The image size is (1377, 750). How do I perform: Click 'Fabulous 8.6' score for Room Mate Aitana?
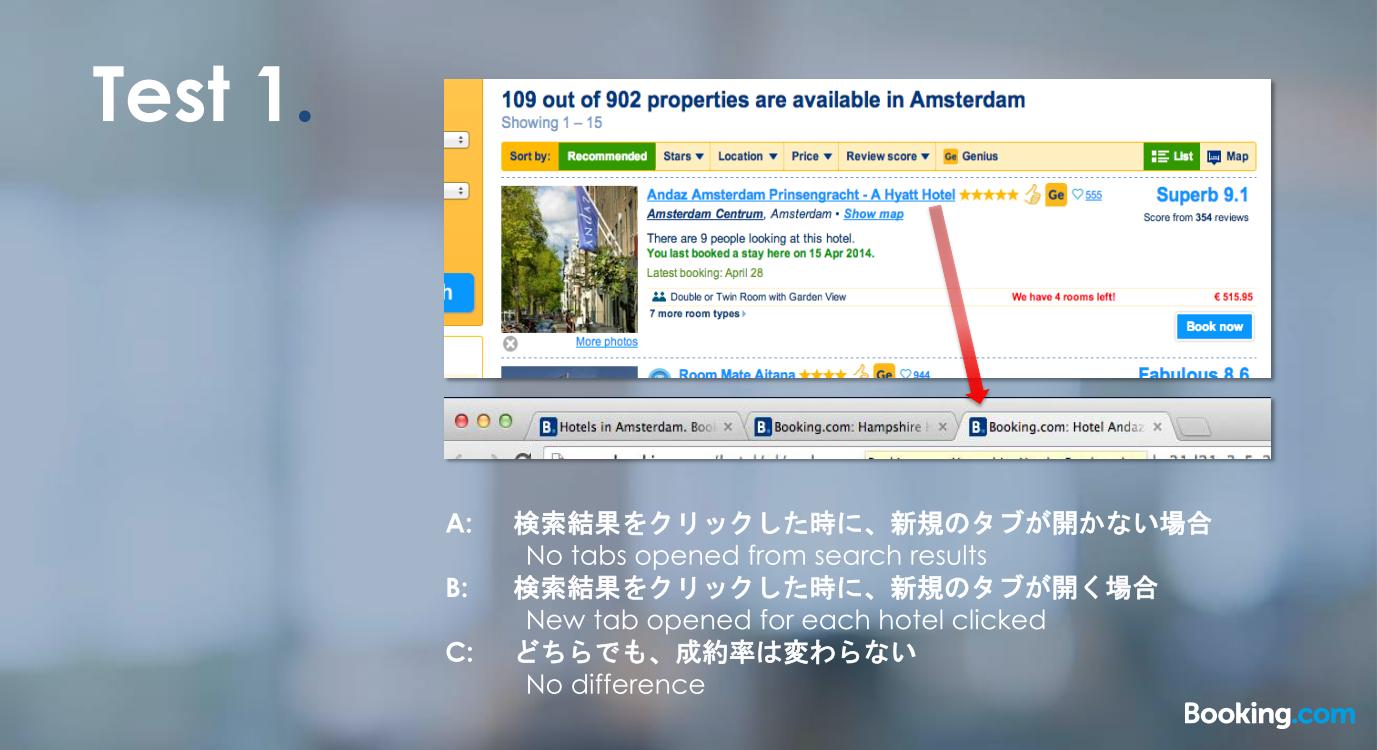pyautogui.click(x=1194, y=374)
